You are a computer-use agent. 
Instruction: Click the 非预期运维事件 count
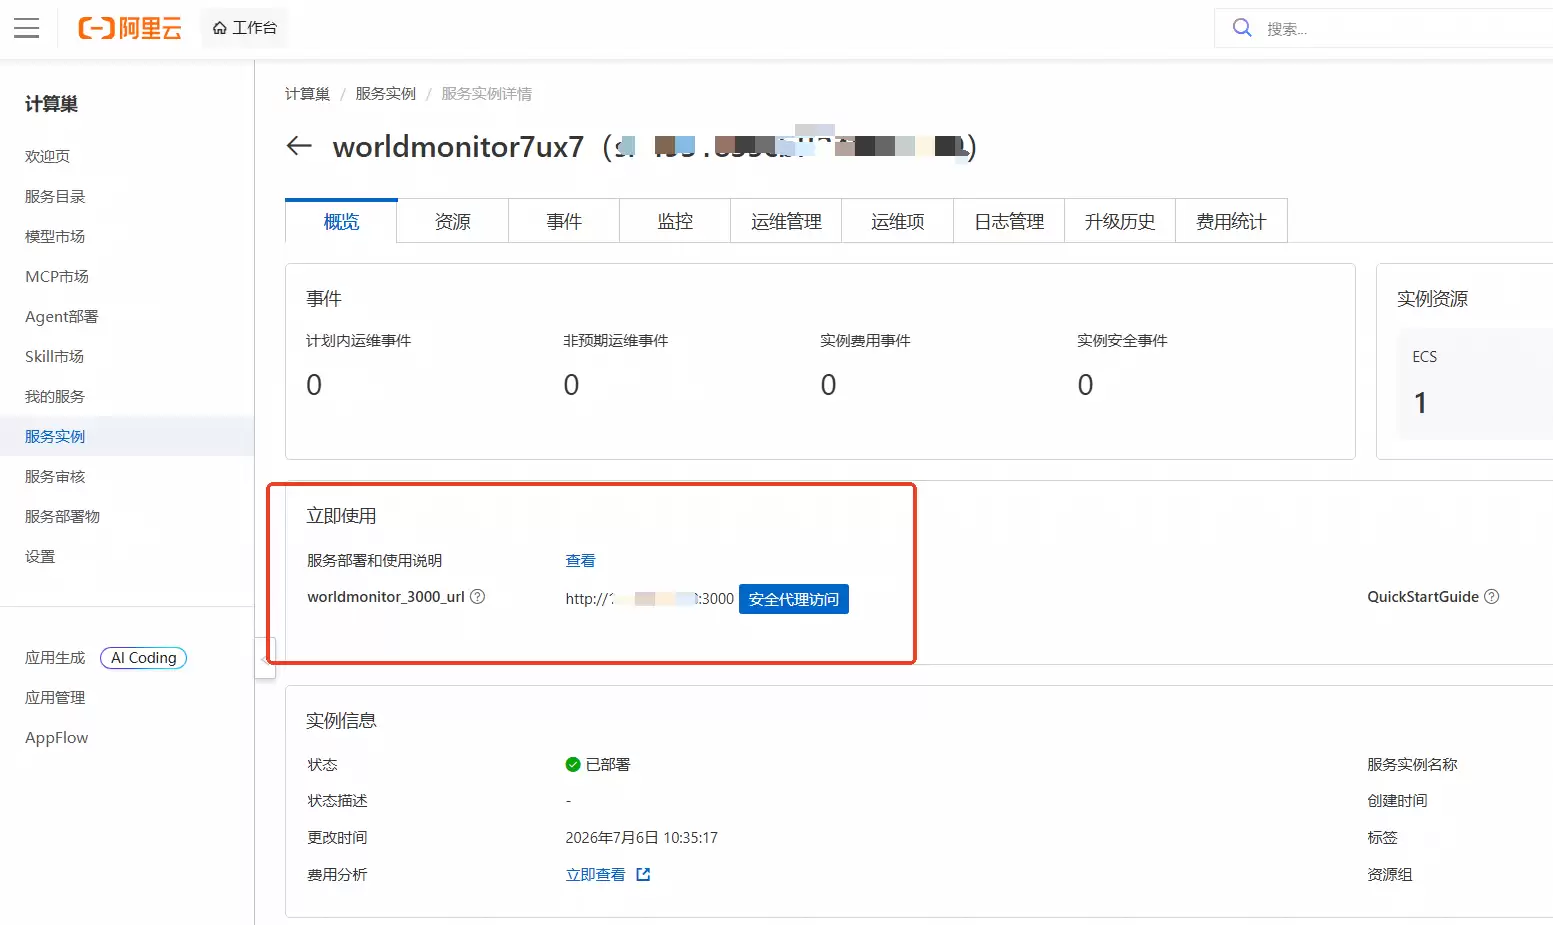[571, 385]
